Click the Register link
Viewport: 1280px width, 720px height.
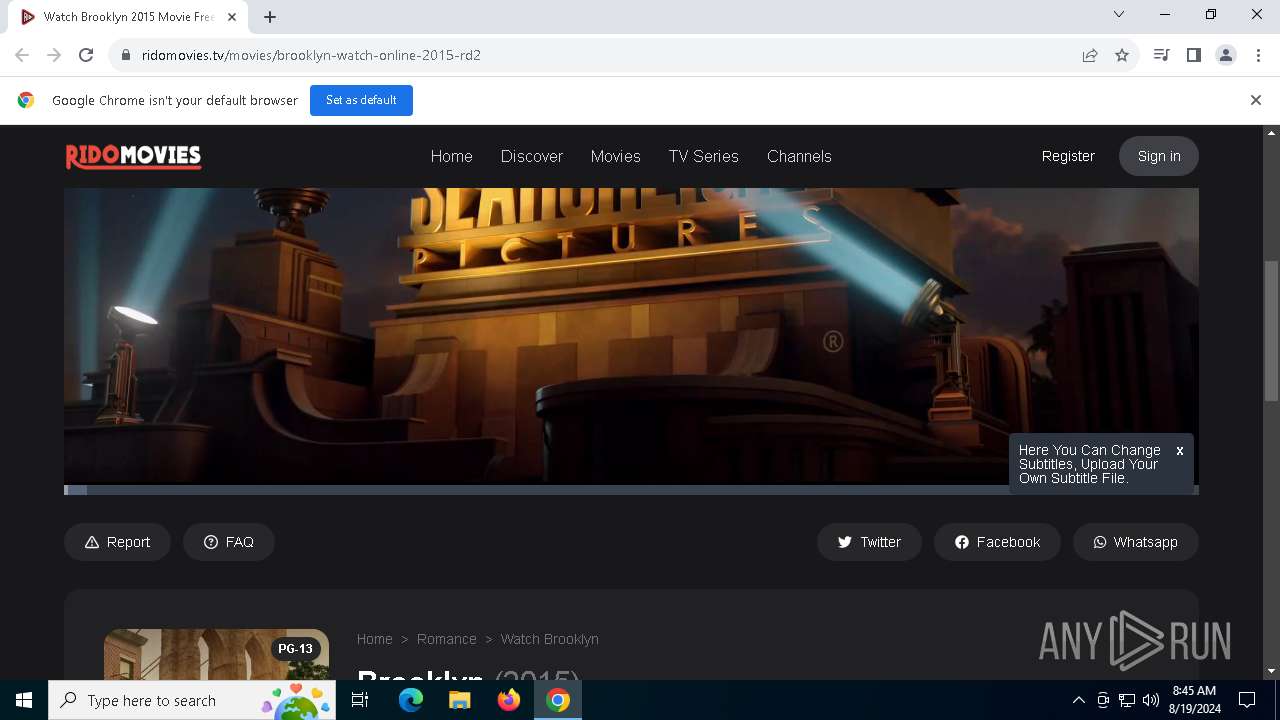(x=1068, y=156)
